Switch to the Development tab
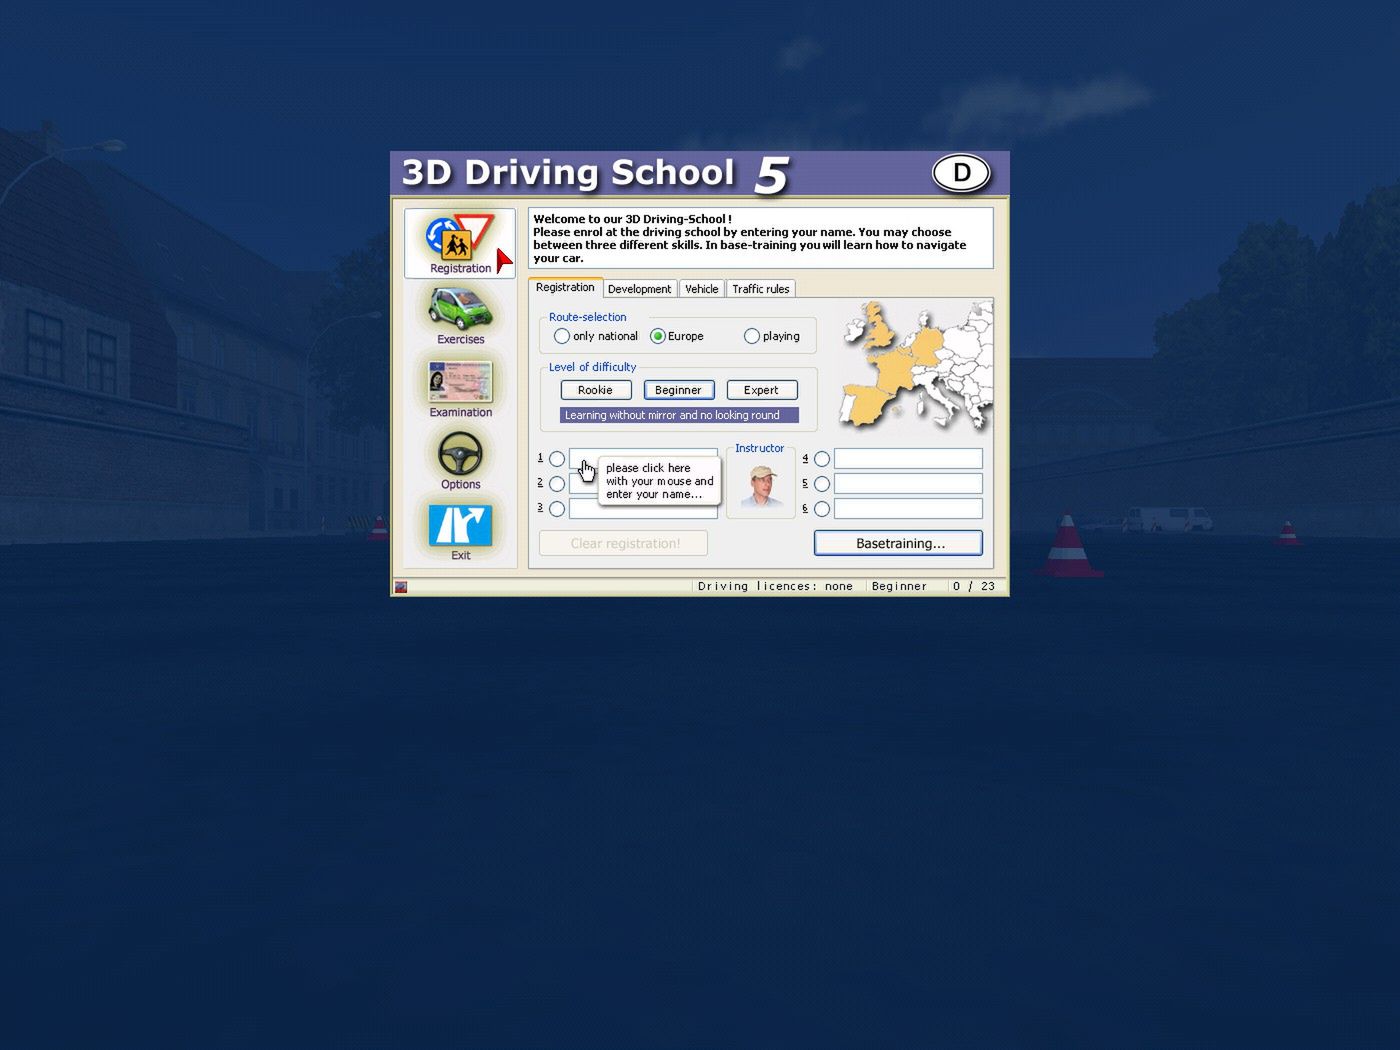Screen dimensions: 1400x1050 [x=639, y=289]
